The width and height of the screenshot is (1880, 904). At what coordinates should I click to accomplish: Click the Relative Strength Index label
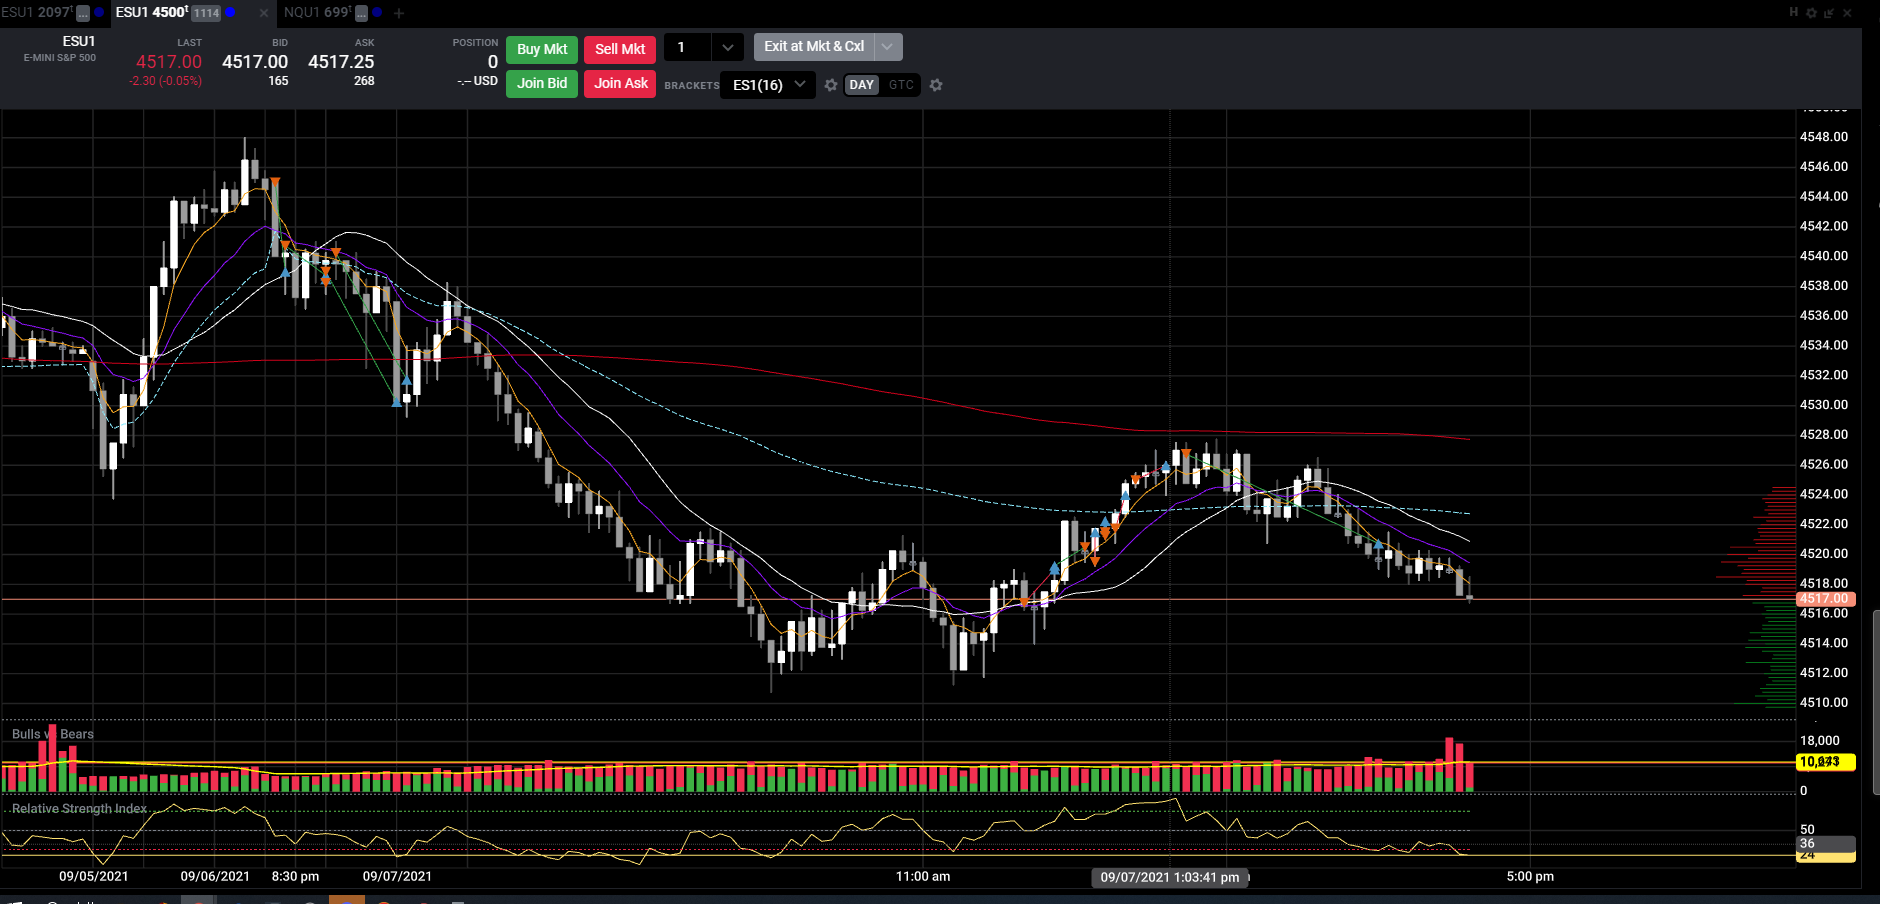79,809
